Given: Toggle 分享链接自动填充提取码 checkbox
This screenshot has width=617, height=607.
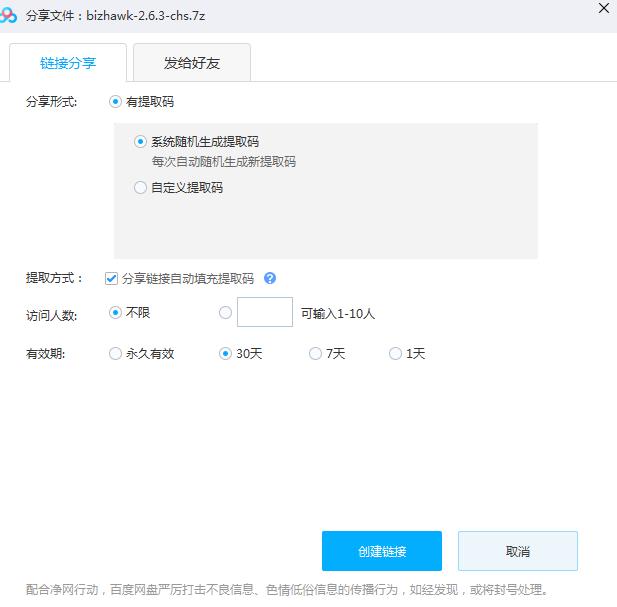Looking at the screenshot, I should pyautogui.click(x=111, y=279).
